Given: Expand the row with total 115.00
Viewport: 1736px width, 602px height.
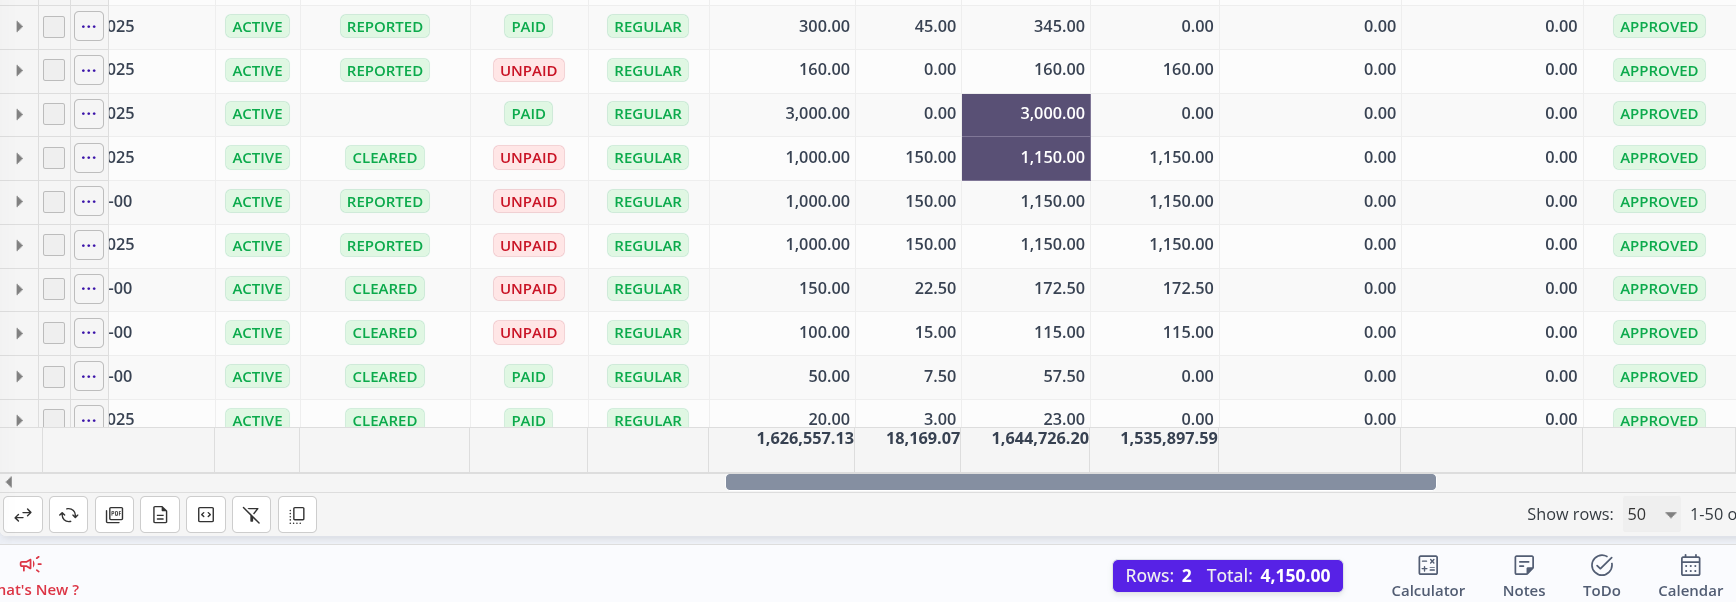Looking at the screenshot, I should (19, 333).
